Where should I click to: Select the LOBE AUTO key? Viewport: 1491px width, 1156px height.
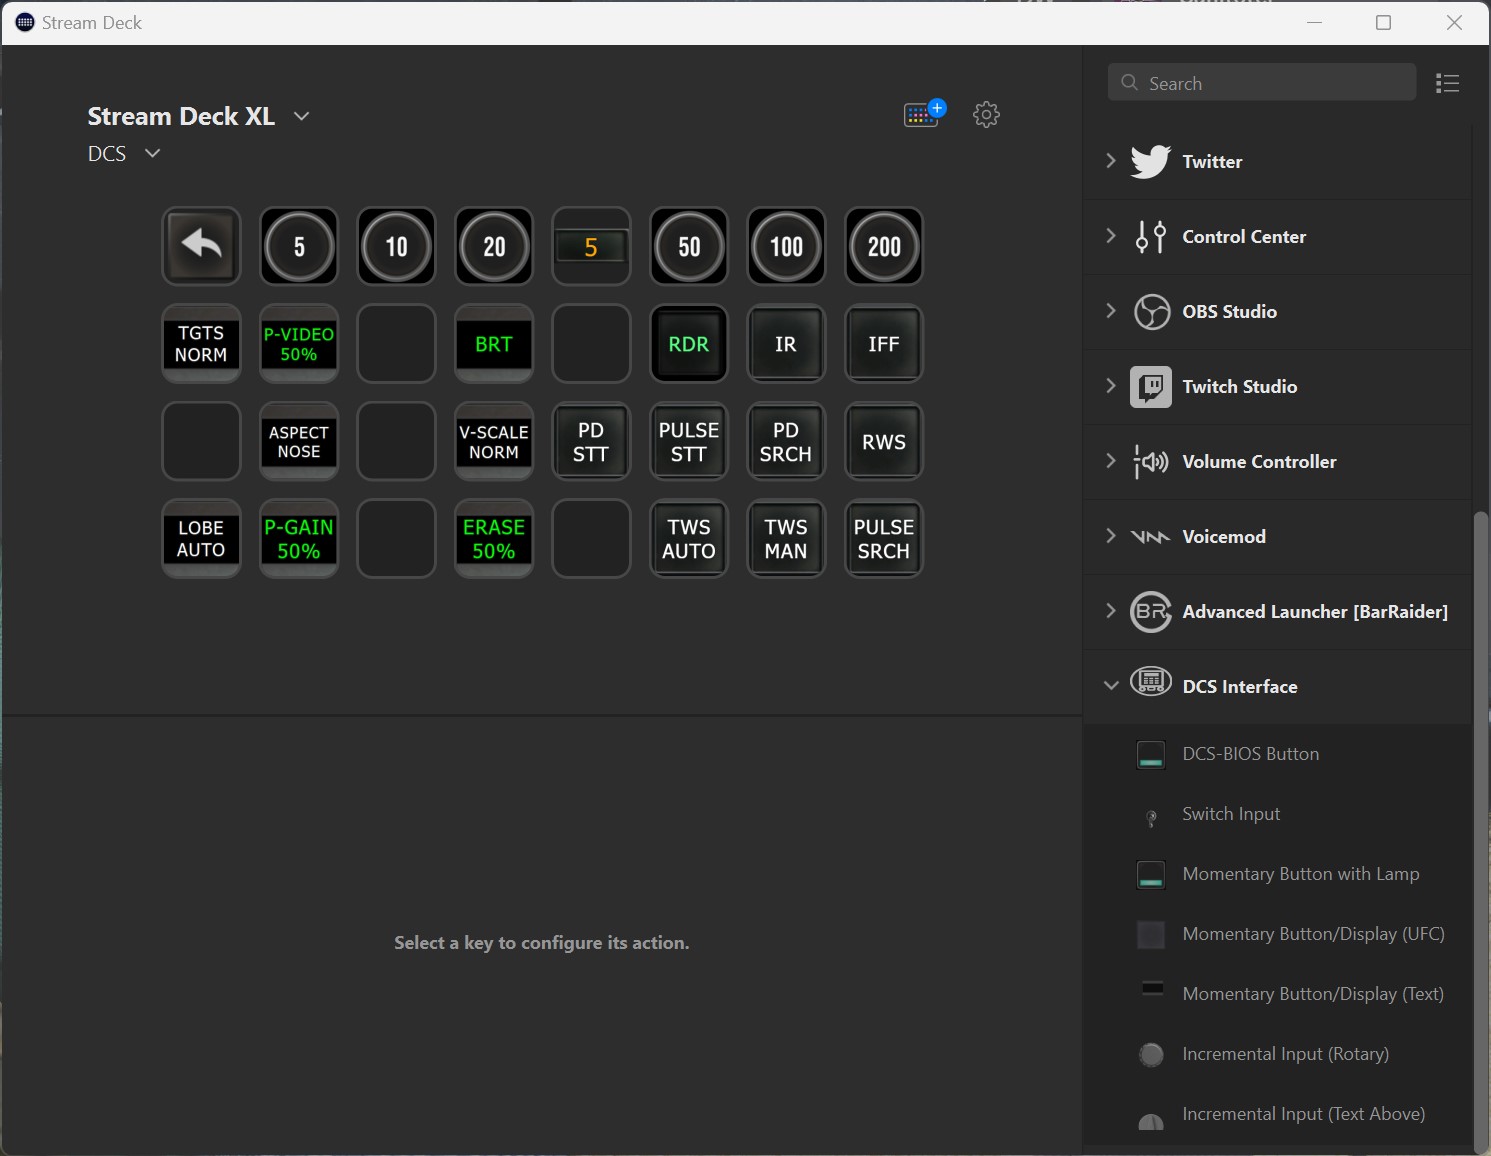201,539
